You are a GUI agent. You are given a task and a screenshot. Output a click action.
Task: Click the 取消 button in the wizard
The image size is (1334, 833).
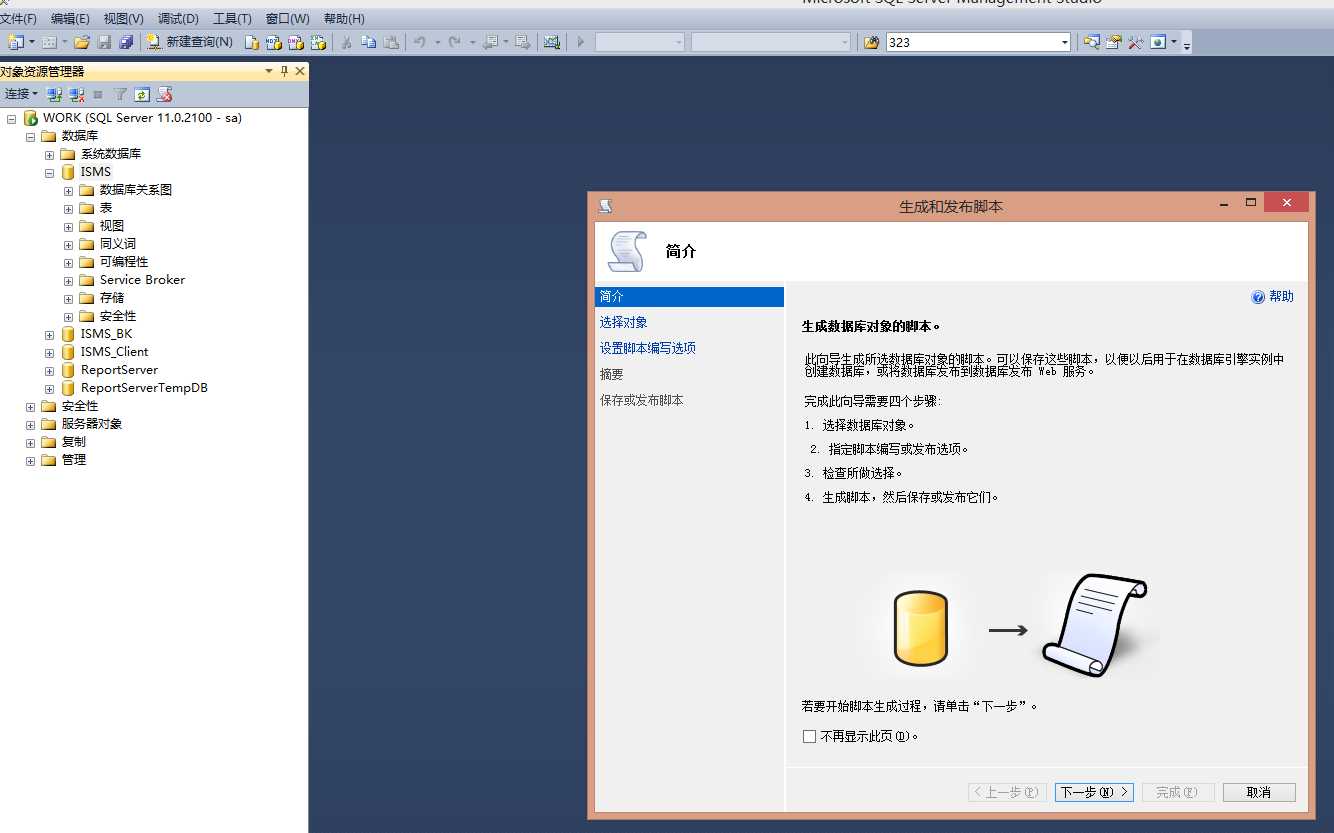click(x=1259, y=792)
